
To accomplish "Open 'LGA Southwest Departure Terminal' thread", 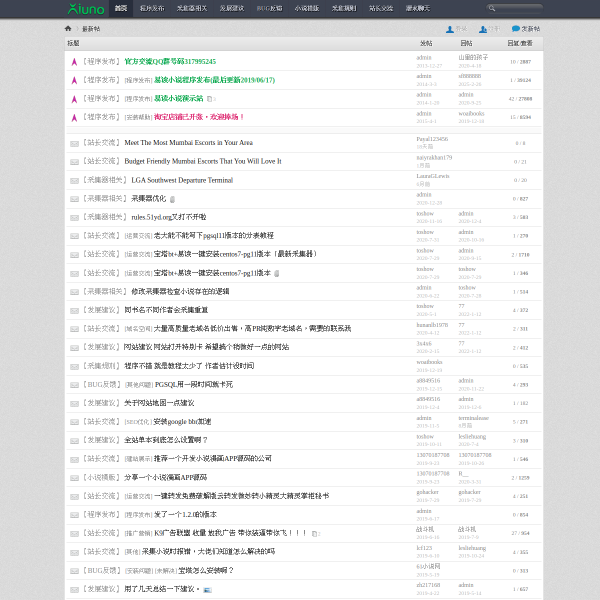I will pos(182,180).
